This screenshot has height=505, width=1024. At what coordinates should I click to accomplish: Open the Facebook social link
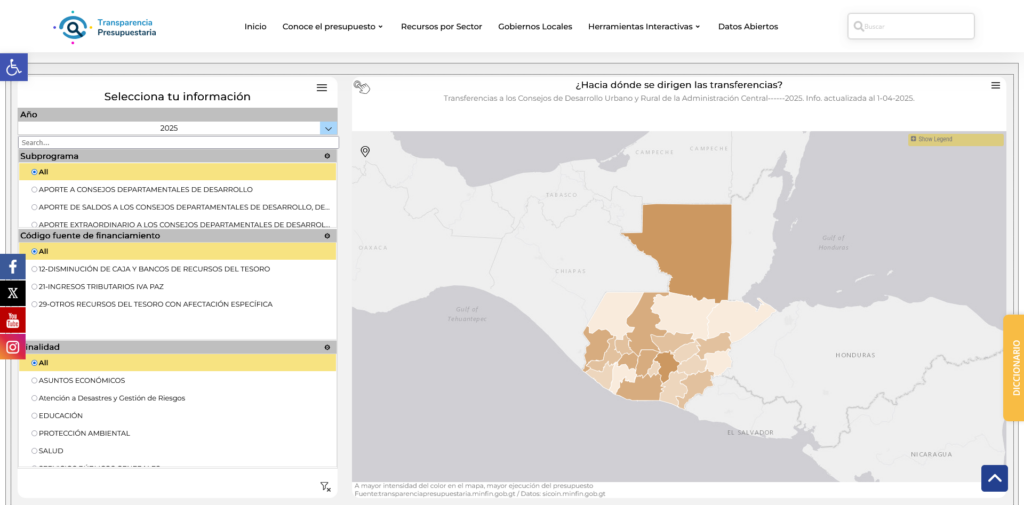point(13,267)
